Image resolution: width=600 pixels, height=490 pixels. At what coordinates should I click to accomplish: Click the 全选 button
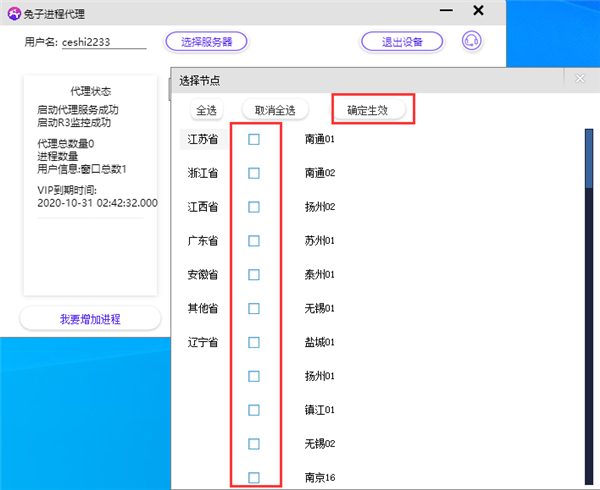[x=206, y=110]
